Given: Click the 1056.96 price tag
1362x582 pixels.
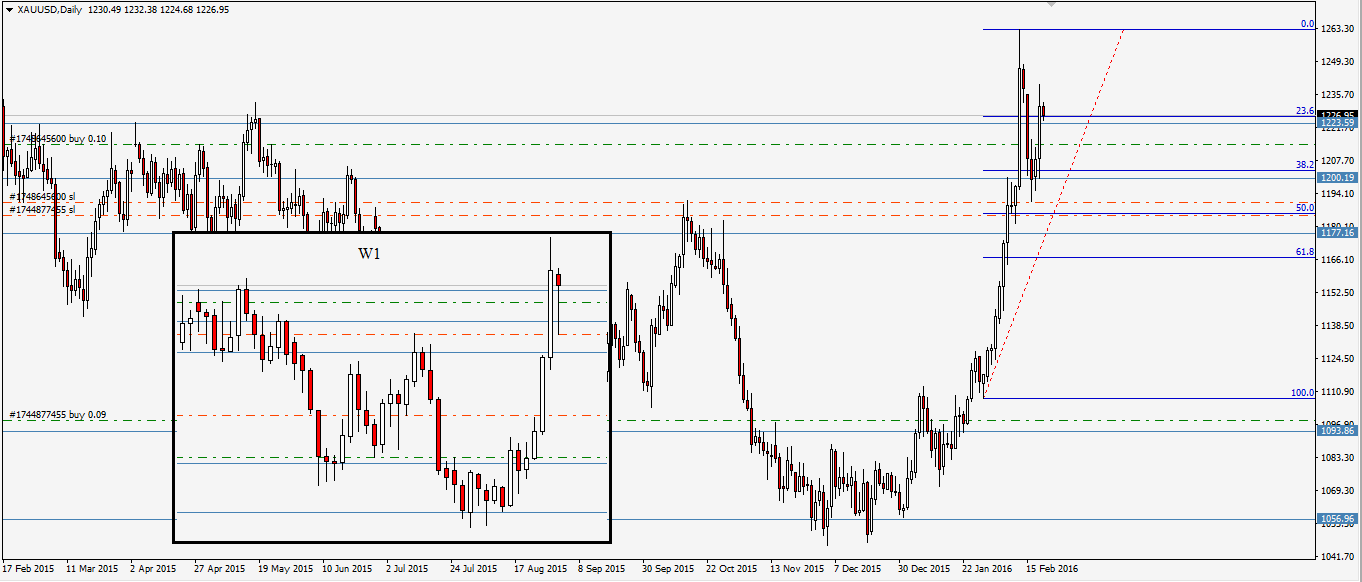Looking at the screenshot, I should coord(1337,519).
